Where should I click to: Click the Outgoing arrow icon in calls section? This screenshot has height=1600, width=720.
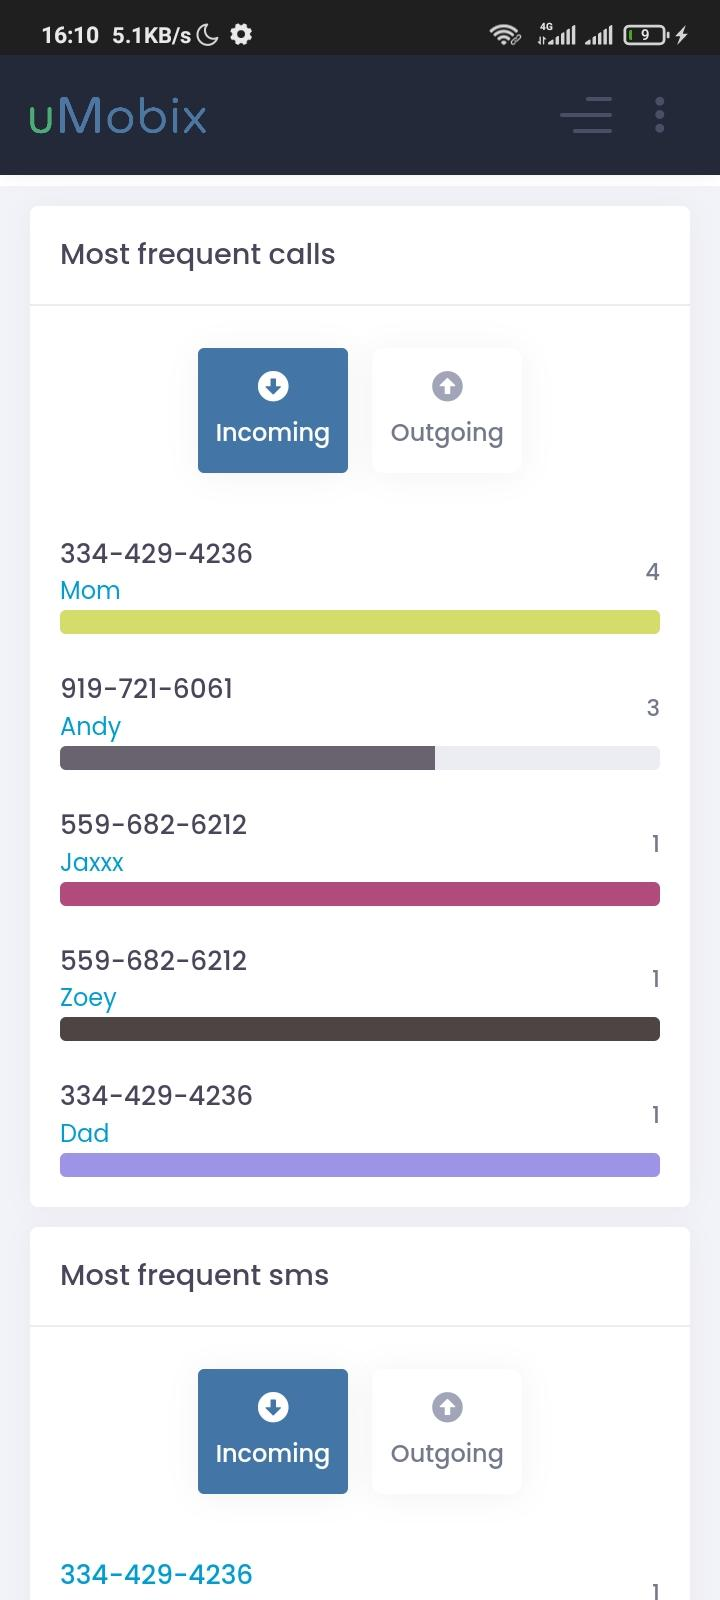[446, 386]
